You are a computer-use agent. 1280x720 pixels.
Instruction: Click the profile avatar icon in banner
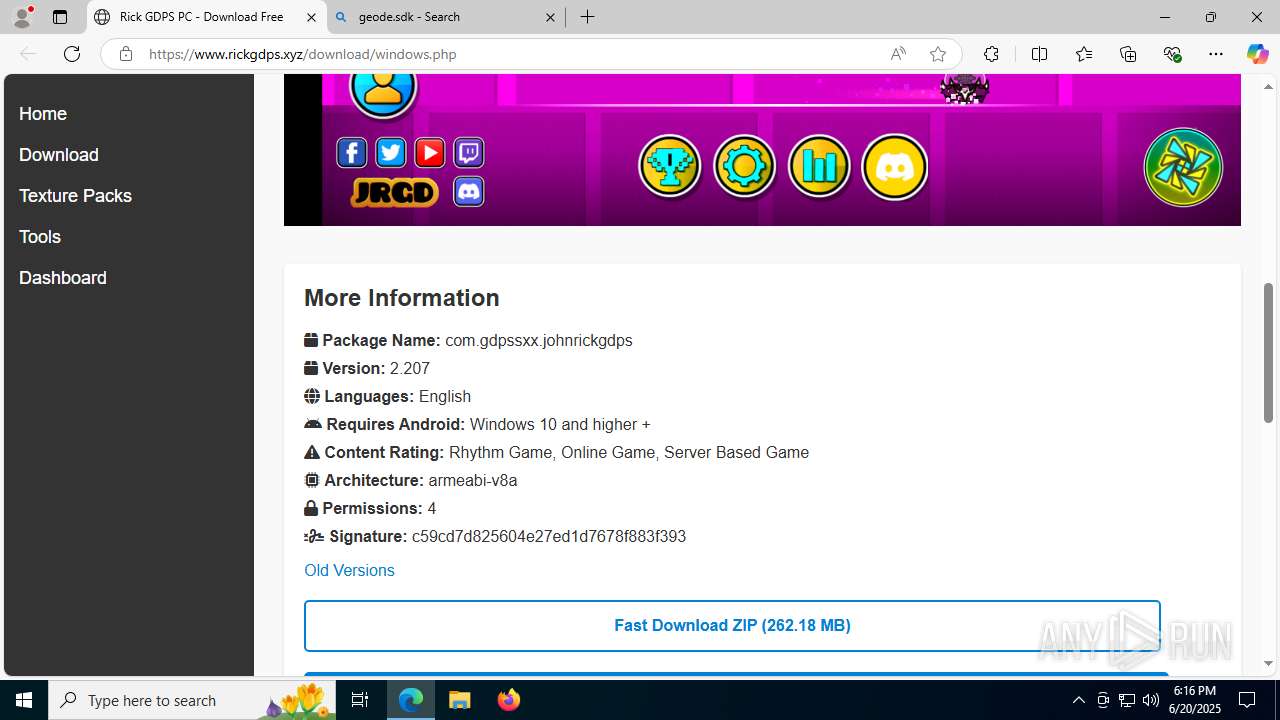(383, 89)
